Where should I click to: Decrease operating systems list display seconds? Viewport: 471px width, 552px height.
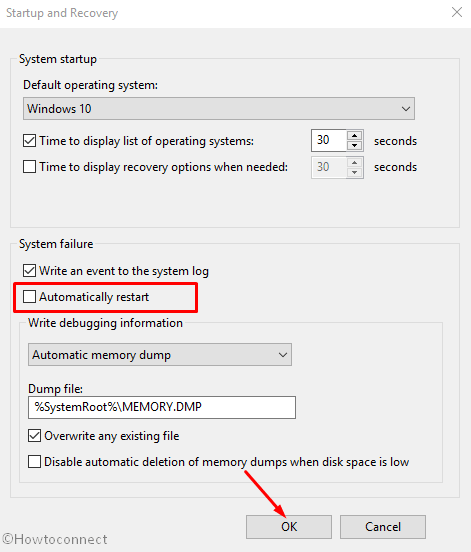pyautogui.click(x=354, y=145)
